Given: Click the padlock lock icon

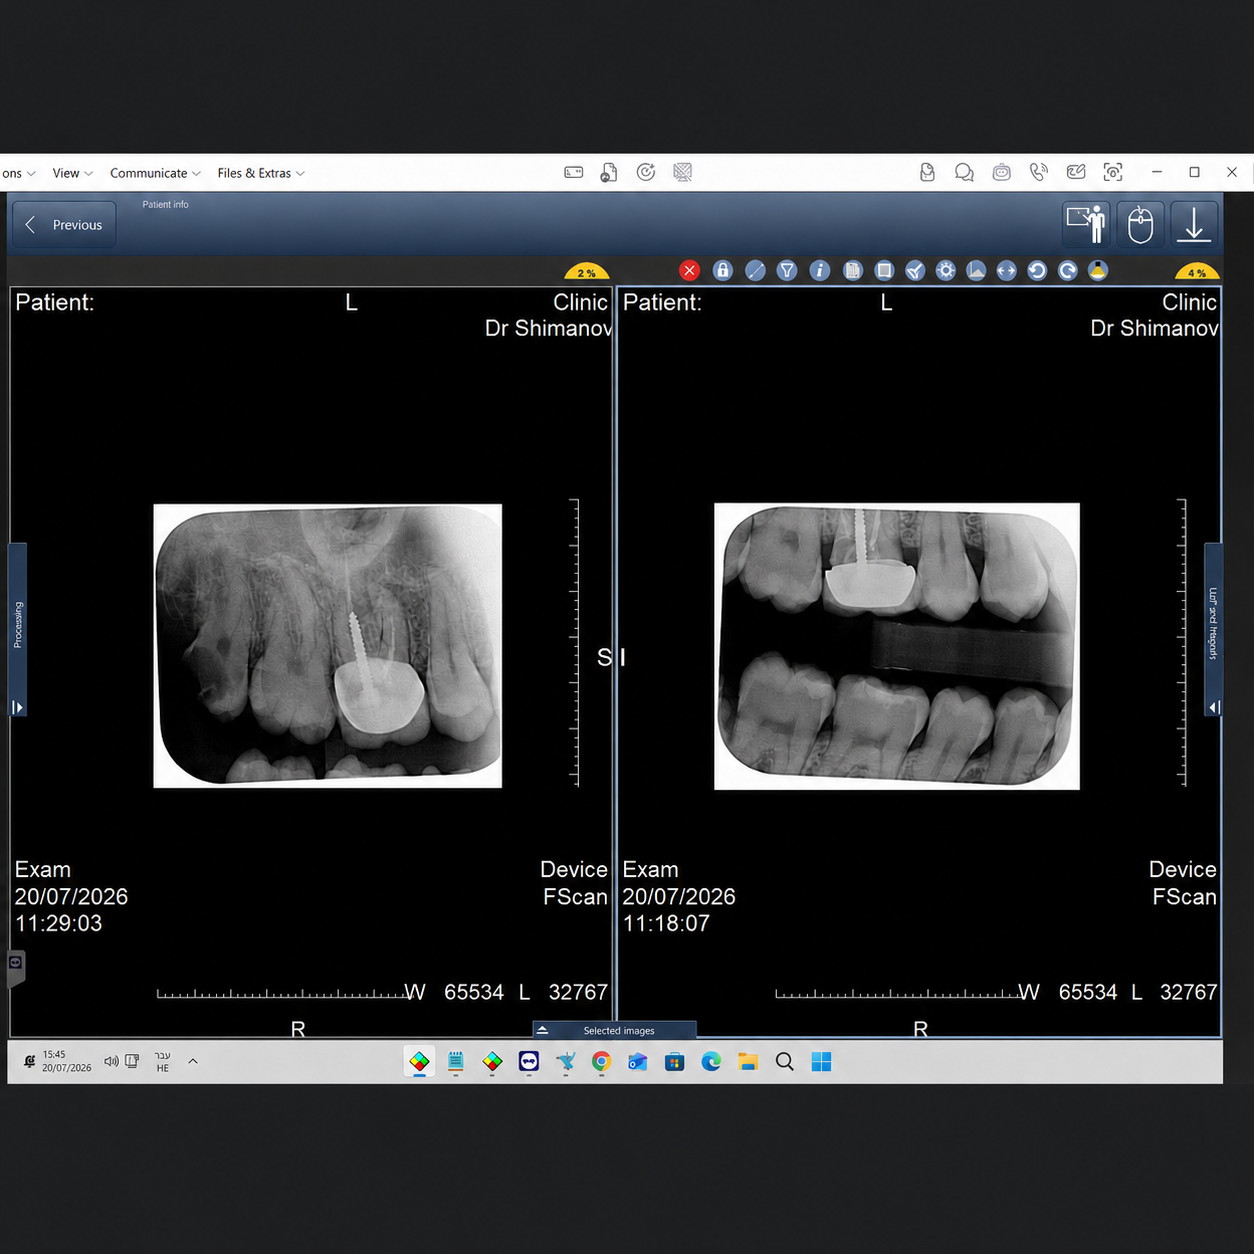Looking at the screenshot, I should click(722, 271).
